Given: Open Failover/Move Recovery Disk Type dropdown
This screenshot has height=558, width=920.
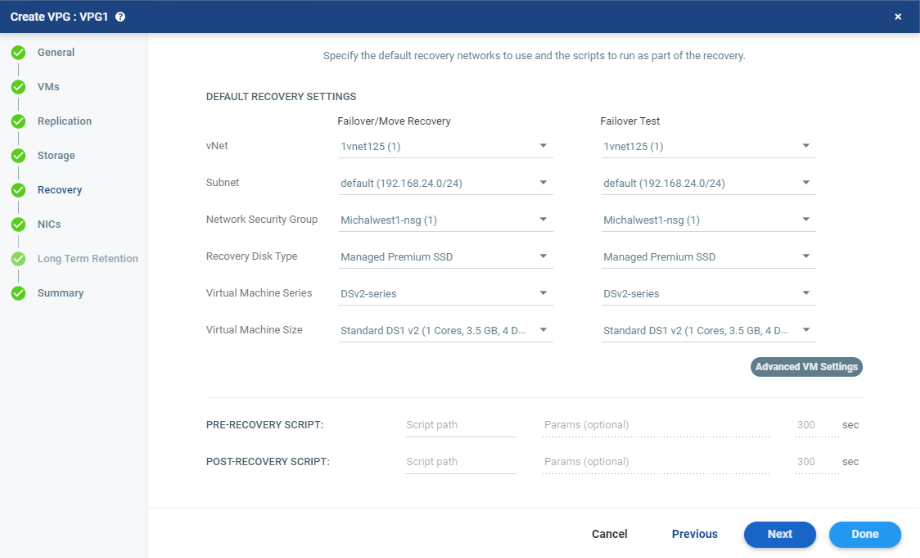Looking at the screenshot, I should coord(446,257).
